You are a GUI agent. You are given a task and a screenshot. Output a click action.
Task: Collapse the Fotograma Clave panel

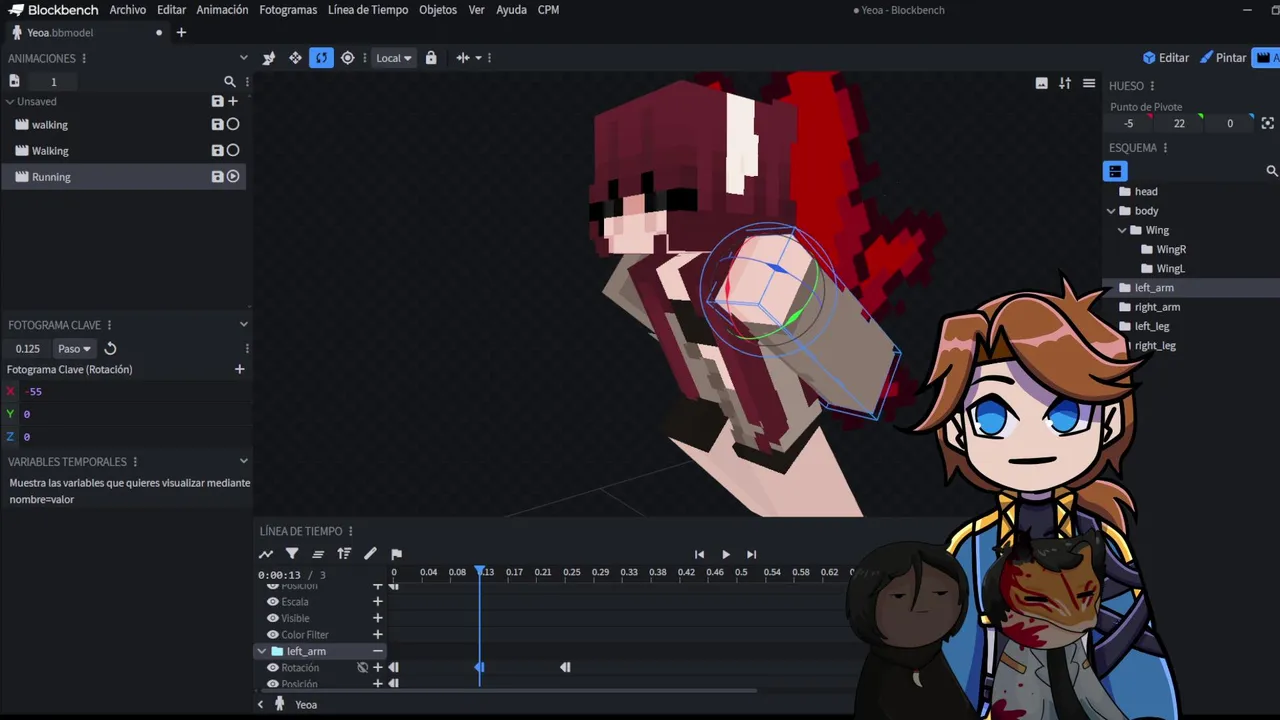pyautogui.click(x=243, y=325)
